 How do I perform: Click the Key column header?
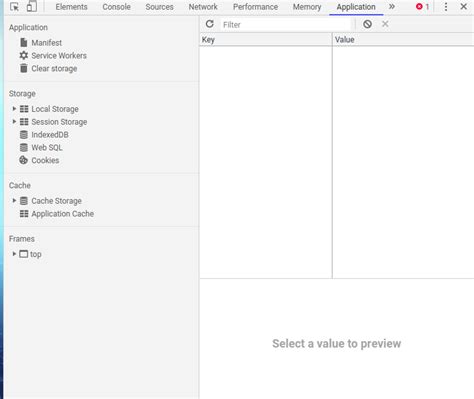(x=266, y=40)
